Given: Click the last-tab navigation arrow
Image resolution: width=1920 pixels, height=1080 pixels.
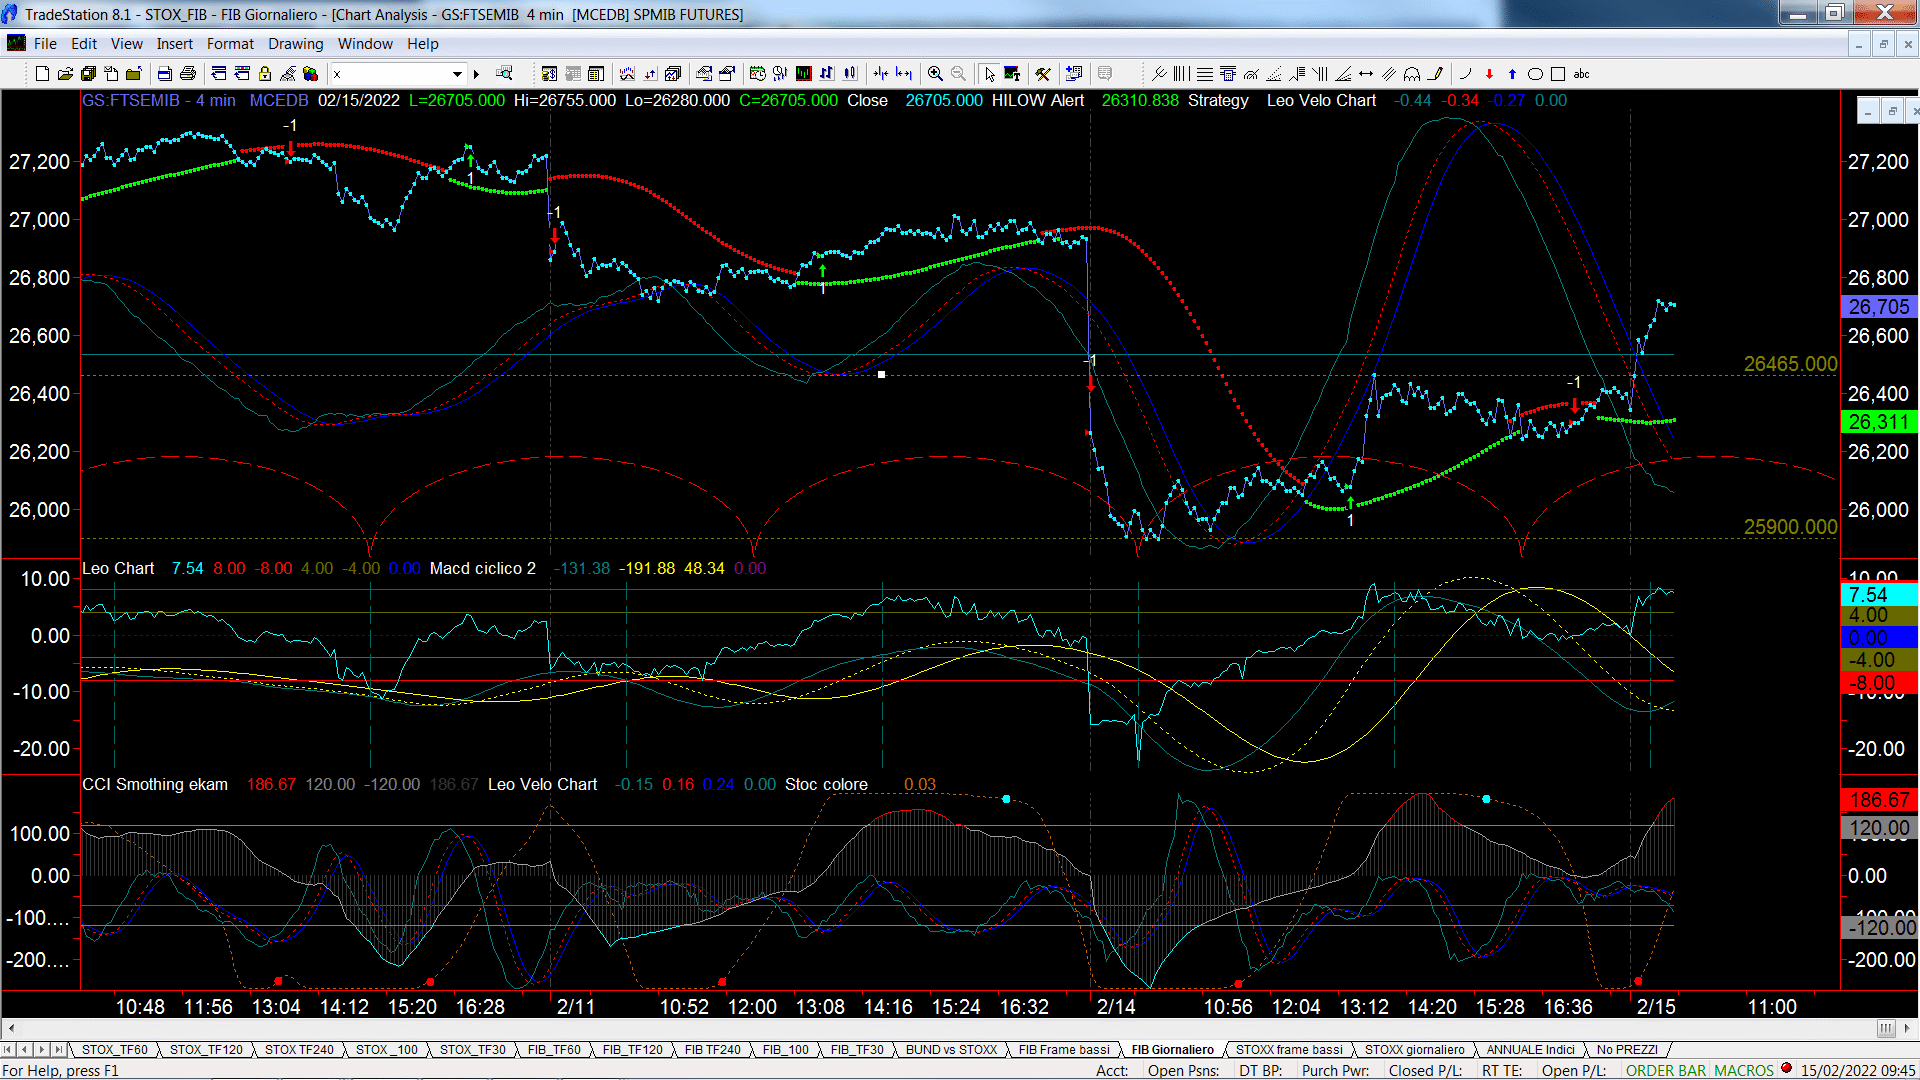Looking at the screenshot, I should pyautogui.click(x=59, y=1049).
